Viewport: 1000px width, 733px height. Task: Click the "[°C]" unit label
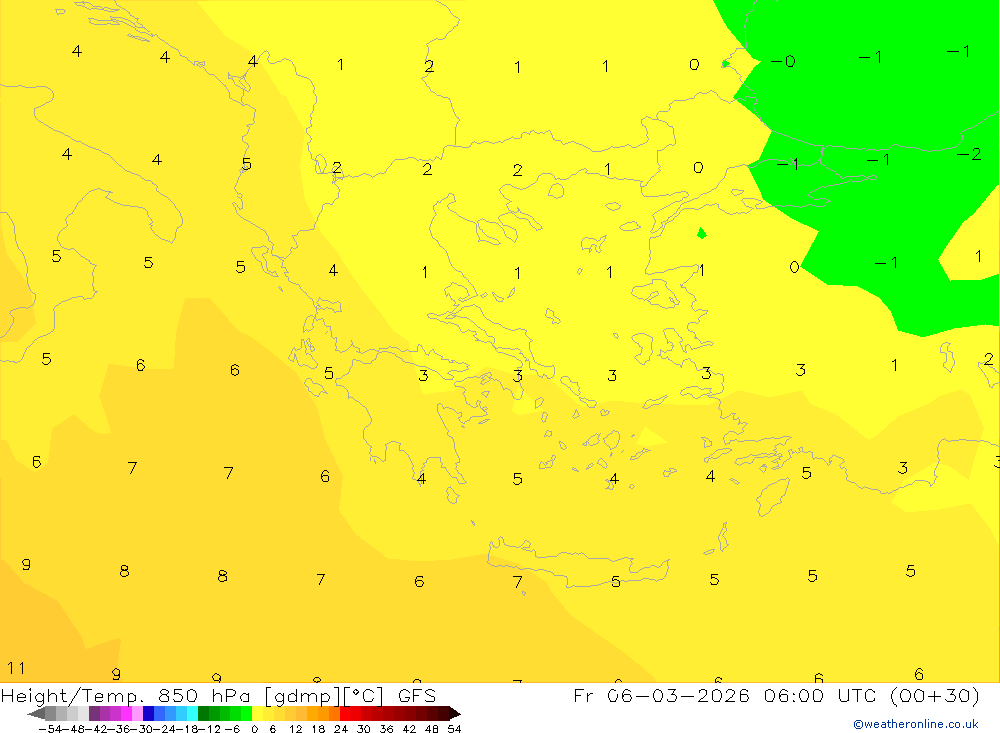tap(364, 695)
